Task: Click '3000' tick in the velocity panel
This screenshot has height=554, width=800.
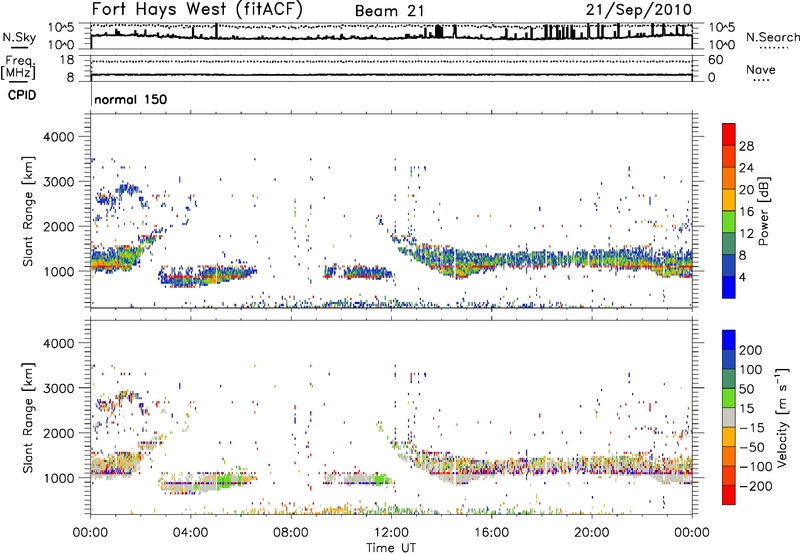Action: point(58,388)
